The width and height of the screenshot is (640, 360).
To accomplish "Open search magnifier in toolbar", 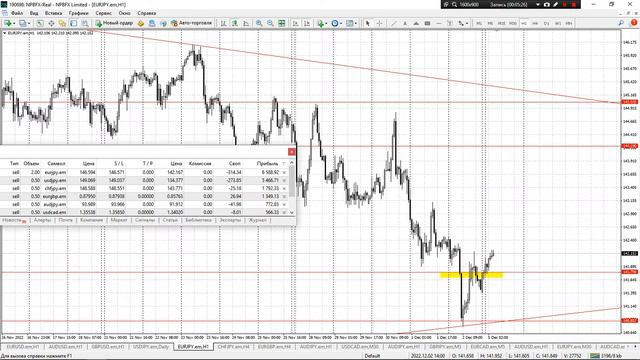I will click(621, 23).
